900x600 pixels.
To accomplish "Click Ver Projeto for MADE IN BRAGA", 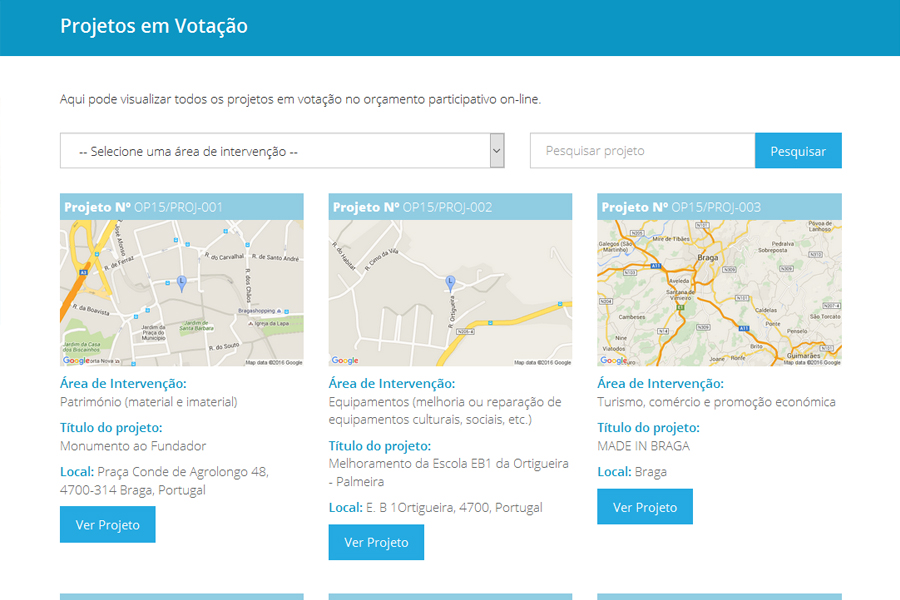I will pyautogui.click(x=645, y=507).
